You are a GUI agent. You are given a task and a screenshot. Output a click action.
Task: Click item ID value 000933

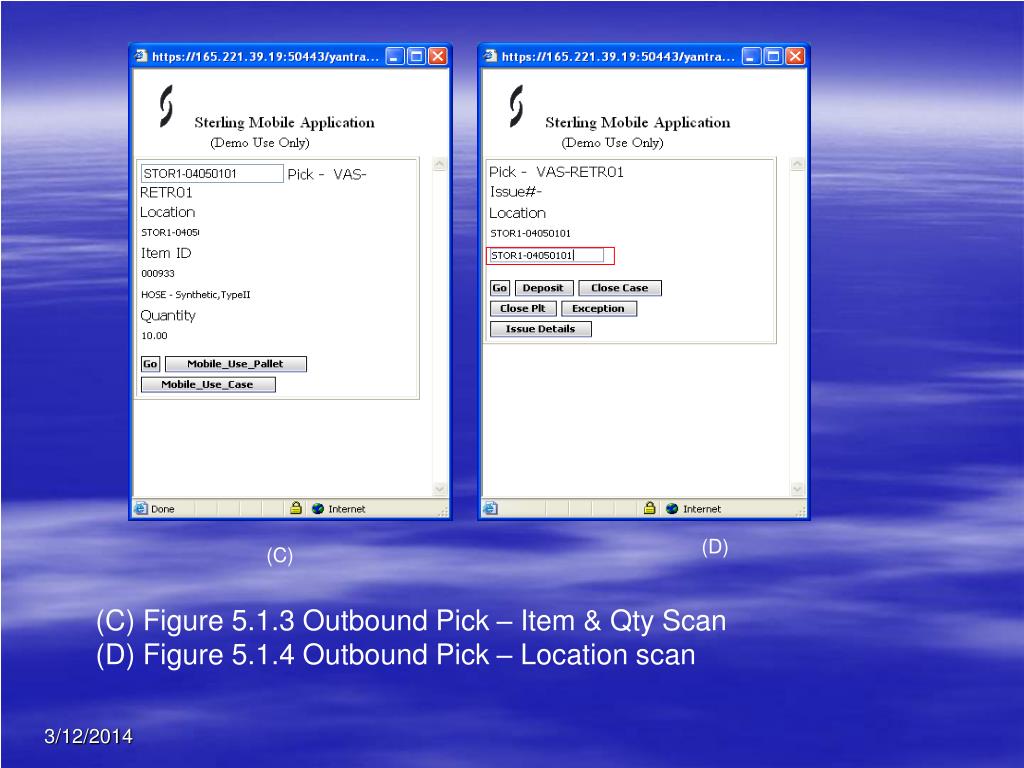point(158,274)
